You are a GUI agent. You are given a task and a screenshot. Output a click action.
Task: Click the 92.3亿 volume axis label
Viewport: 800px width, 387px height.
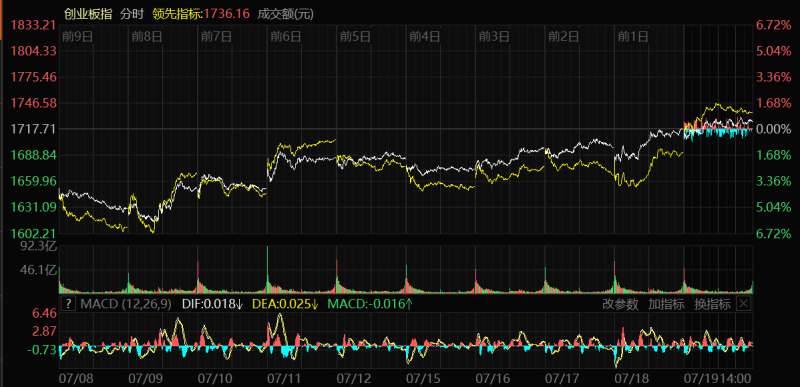tap(40, 247)
